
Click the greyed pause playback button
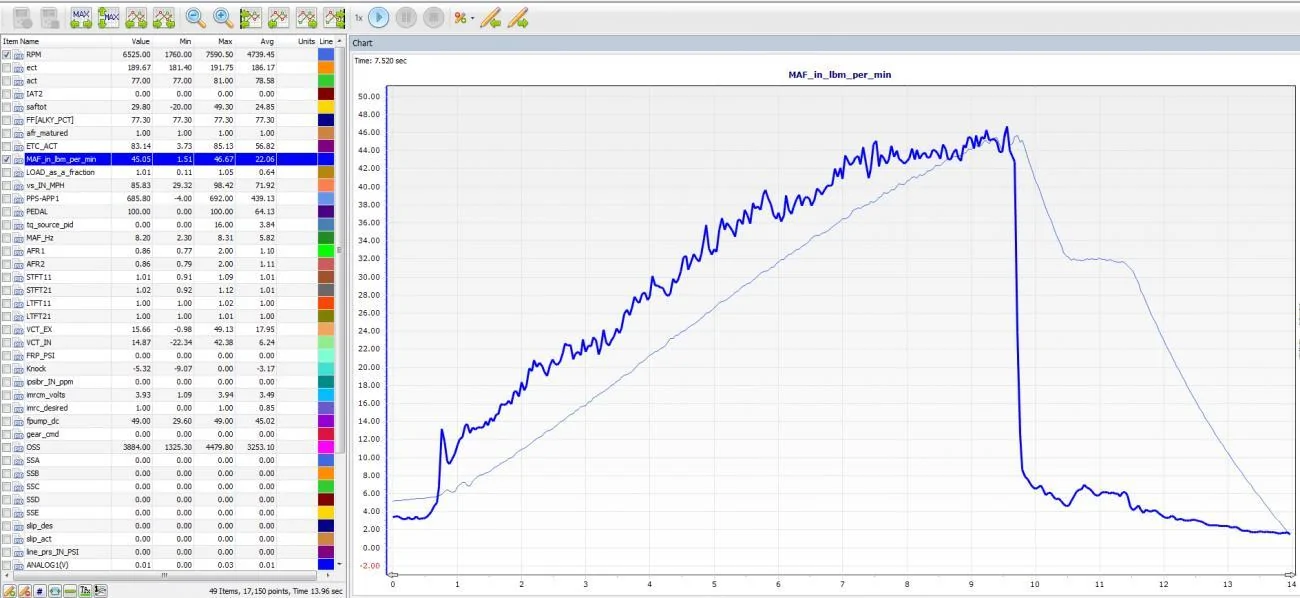(405, 17)
